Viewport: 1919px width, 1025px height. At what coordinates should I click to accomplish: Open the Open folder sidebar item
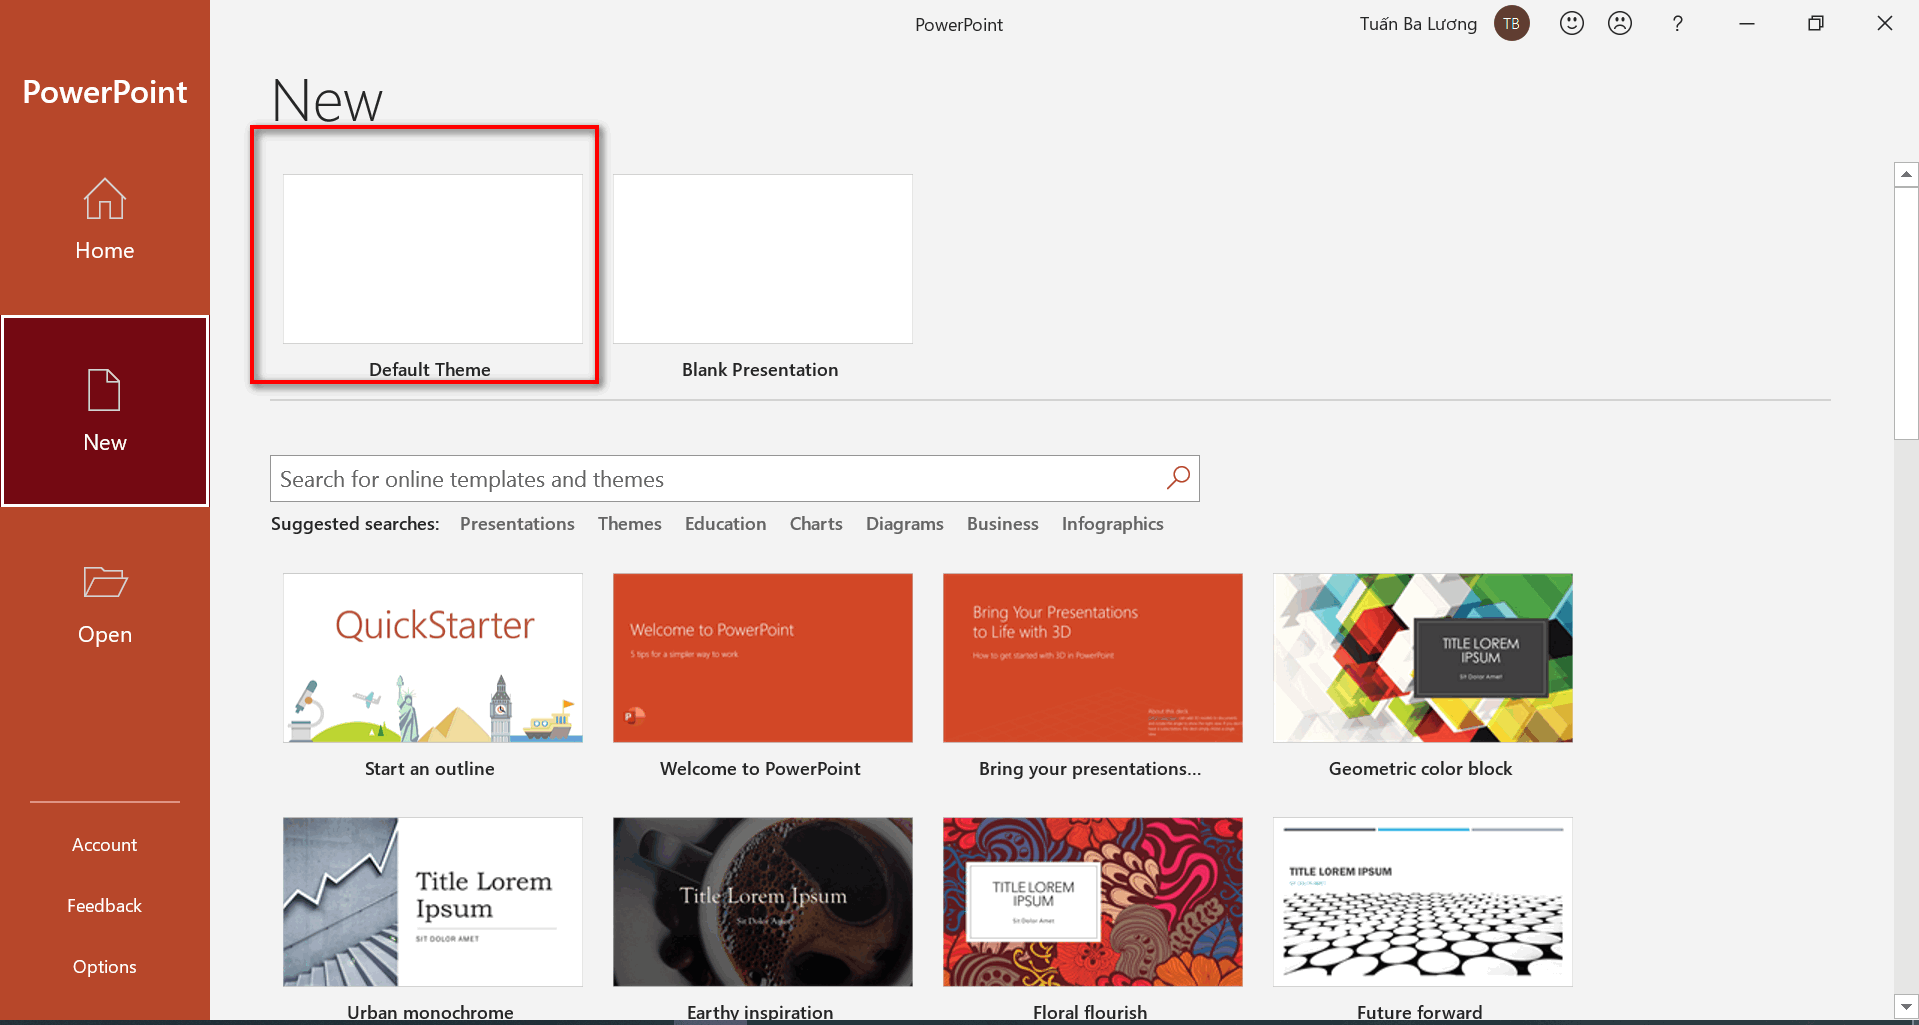tap(105, 605)
